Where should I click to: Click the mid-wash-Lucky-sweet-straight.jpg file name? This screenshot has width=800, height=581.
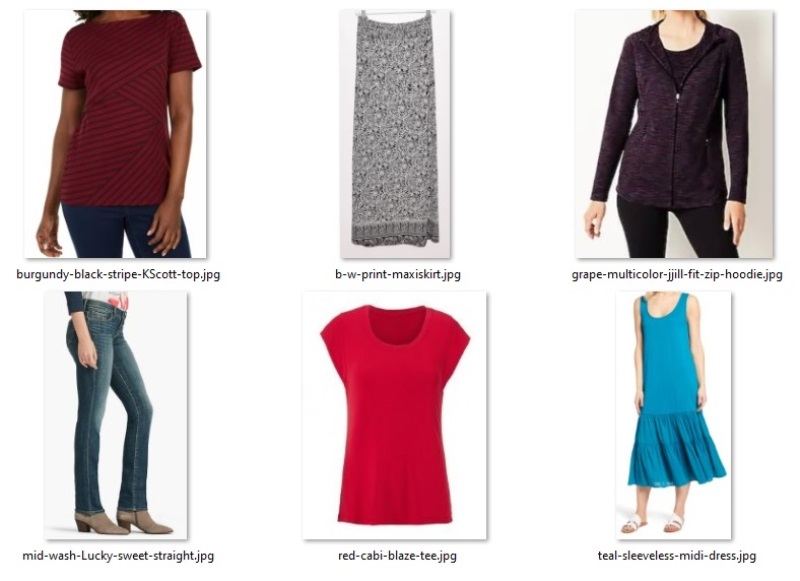(x=118, y=555)
